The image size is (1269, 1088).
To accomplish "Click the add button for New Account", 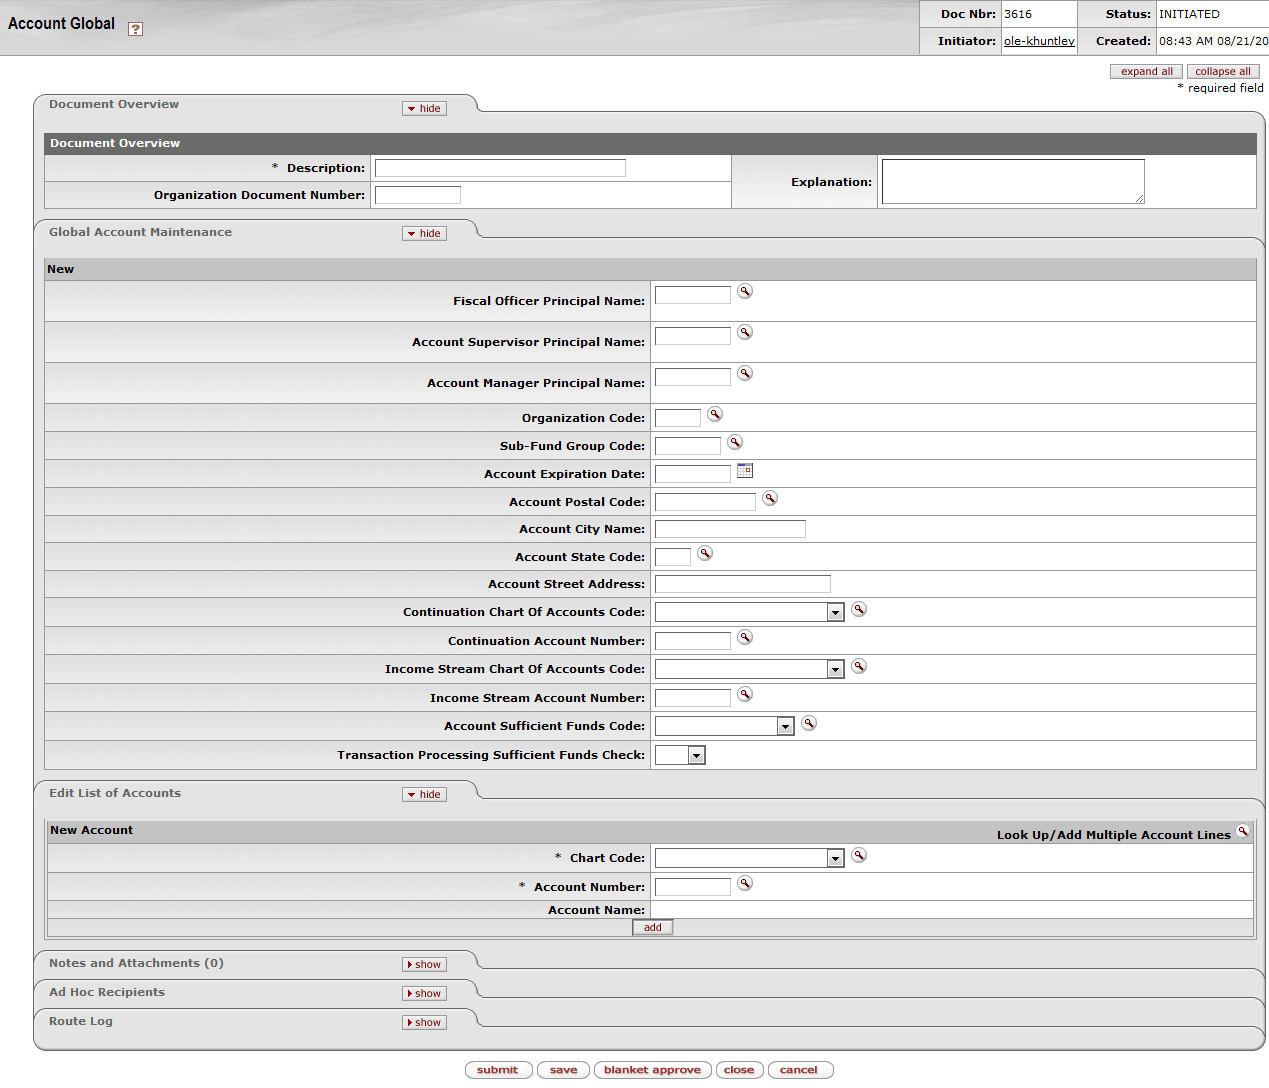I will (653, 927).
